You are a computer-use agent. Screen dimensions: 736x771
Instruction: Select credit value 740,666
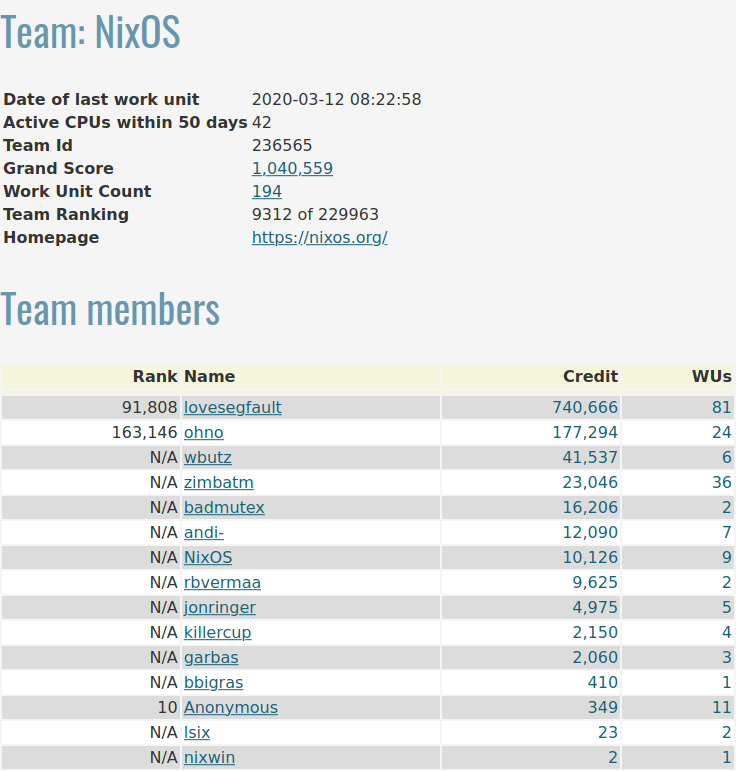pos(585,408)
